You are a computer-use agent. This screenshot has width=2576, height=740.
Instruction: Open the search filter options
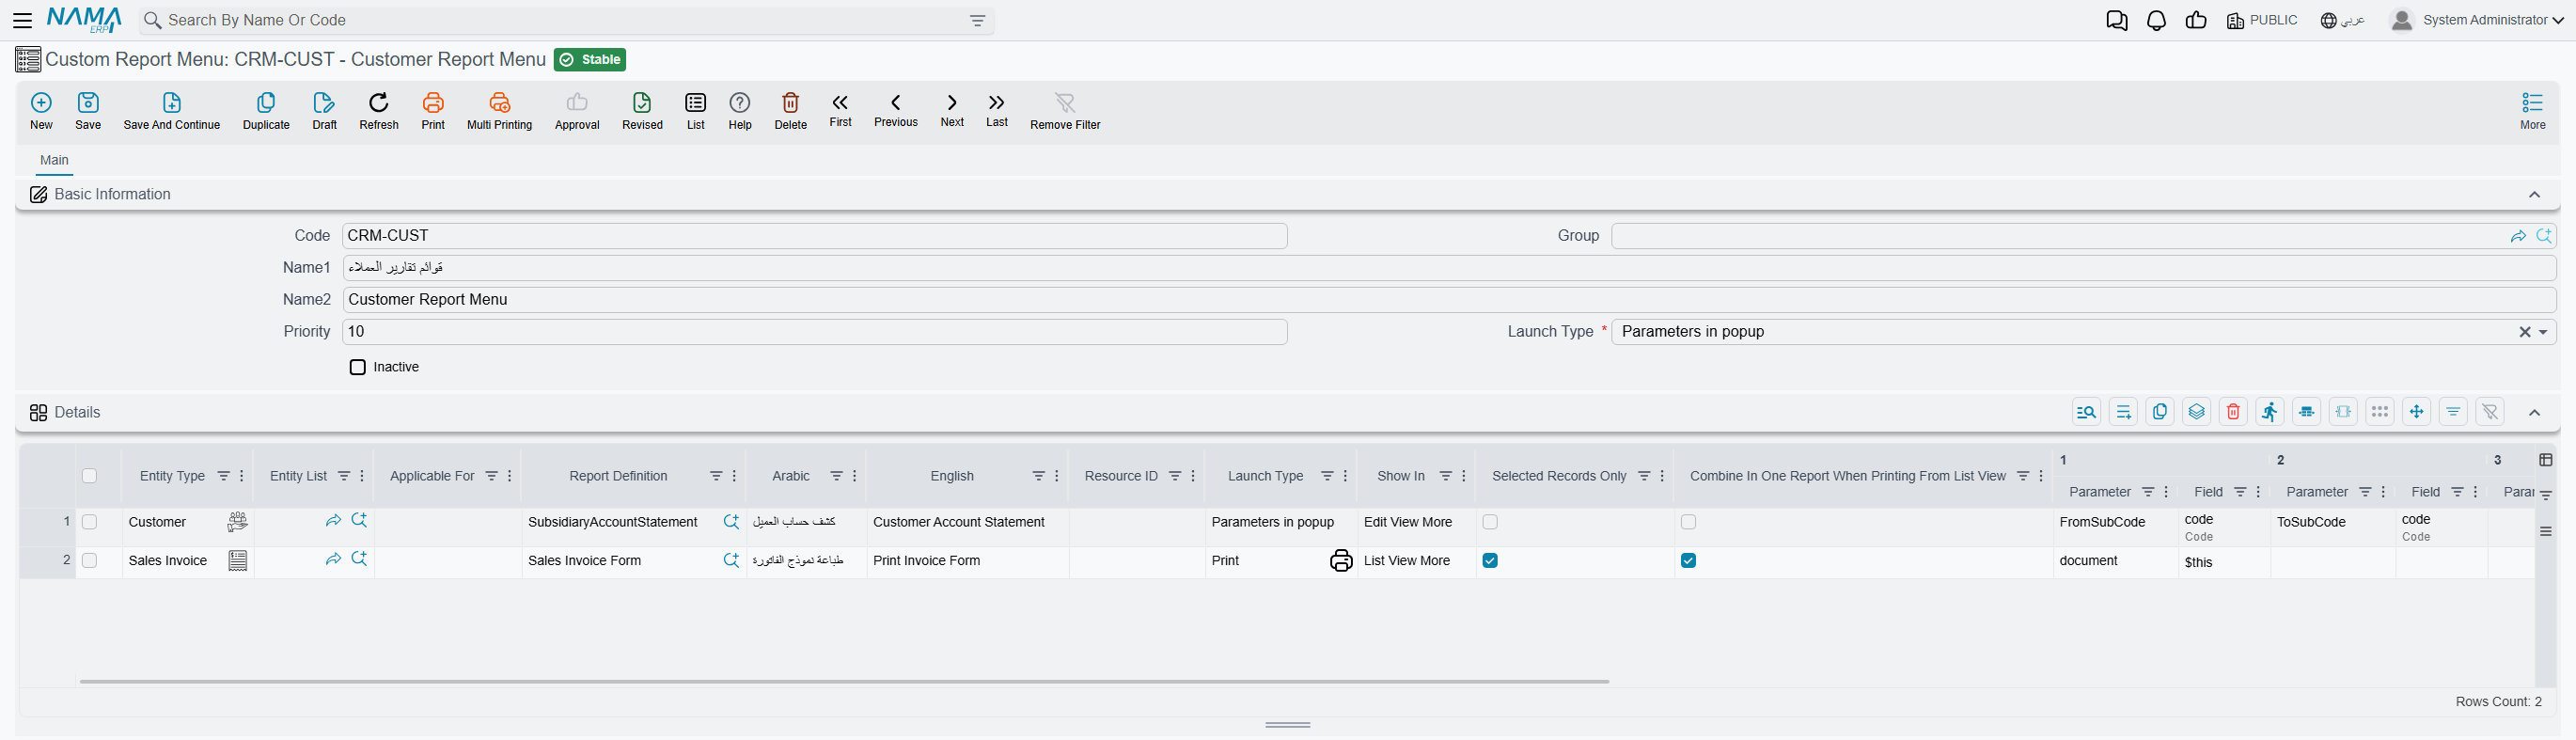(977, 20)
